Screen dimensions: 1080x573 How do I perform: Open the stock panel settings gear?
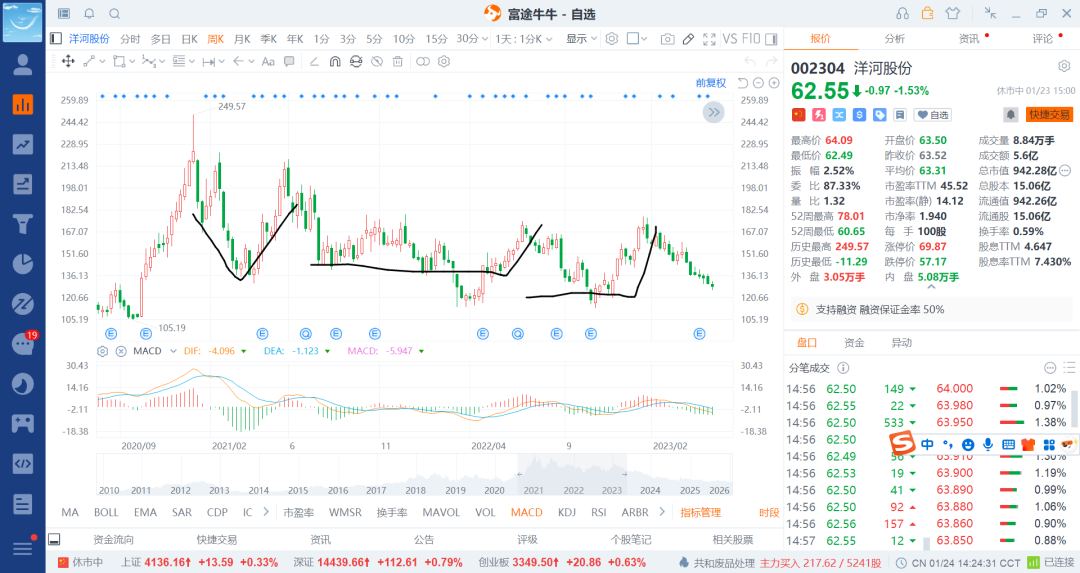pyautogui.click(x=1064, y=66)
